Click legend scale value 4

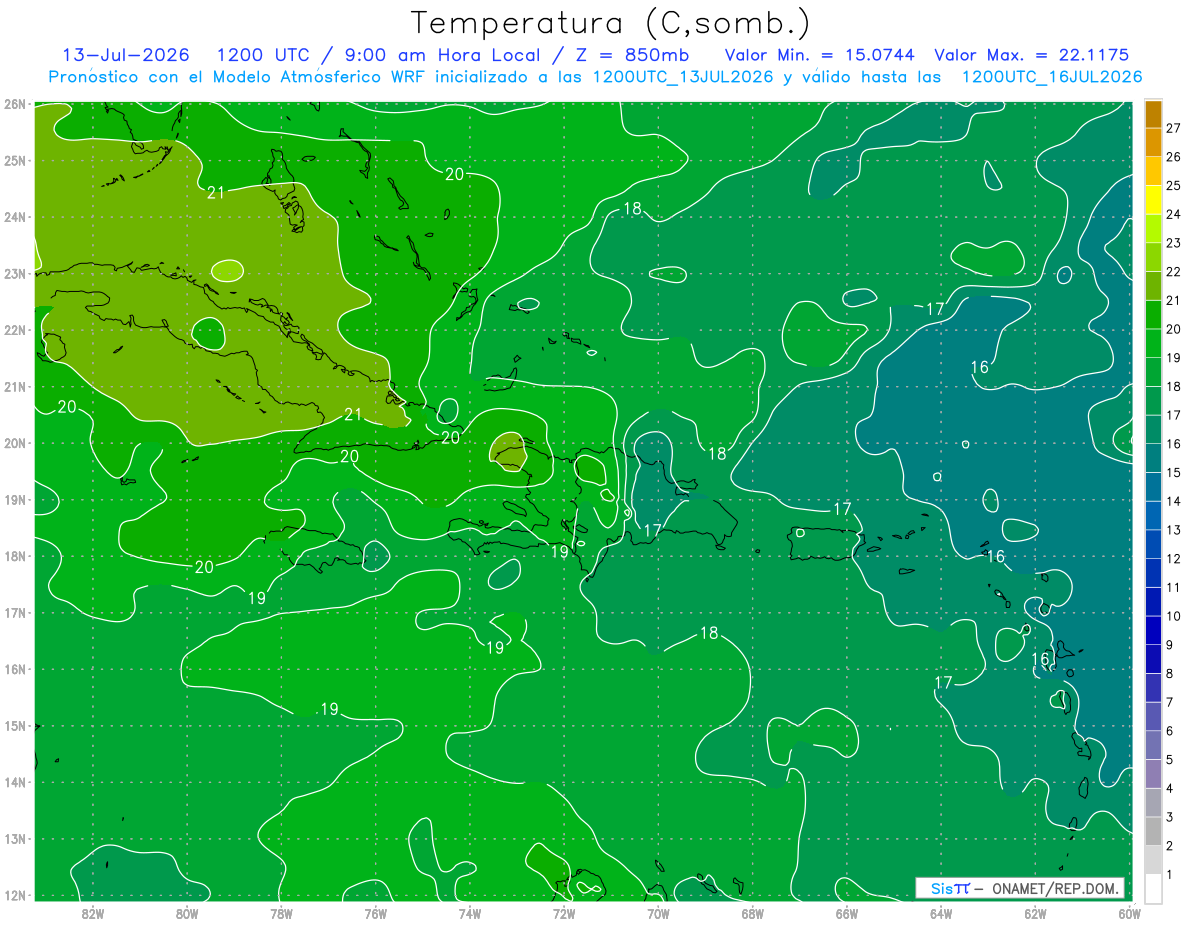click(x=1169, y=788)
